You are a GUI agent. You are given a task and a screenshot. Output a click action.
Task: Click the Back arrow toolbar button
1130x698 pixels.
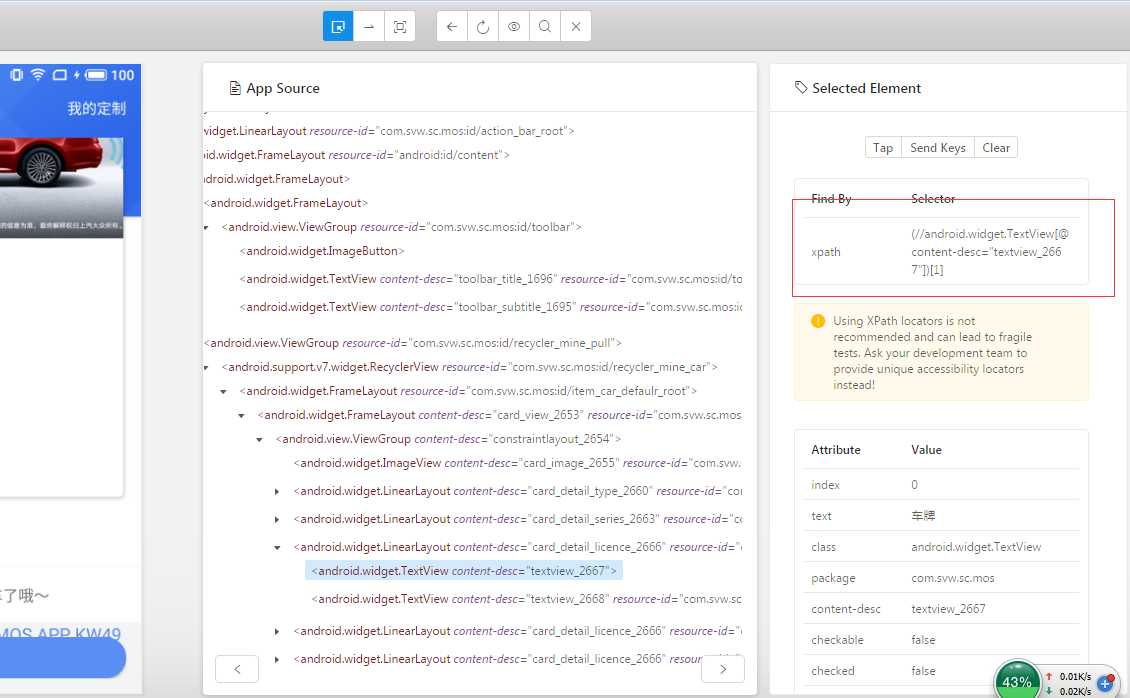click(452, 27)
